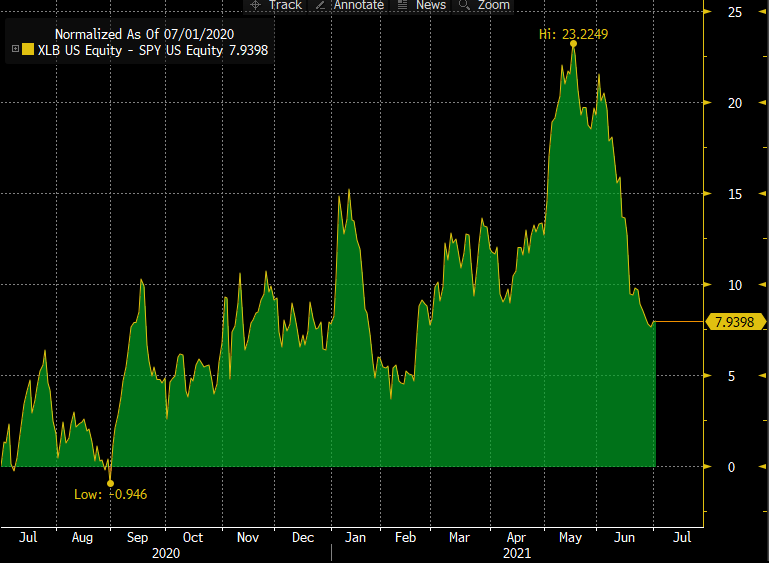Click the Zoom magnifier icon
Screen dimensions: 769x563
(x=465, y=5)
